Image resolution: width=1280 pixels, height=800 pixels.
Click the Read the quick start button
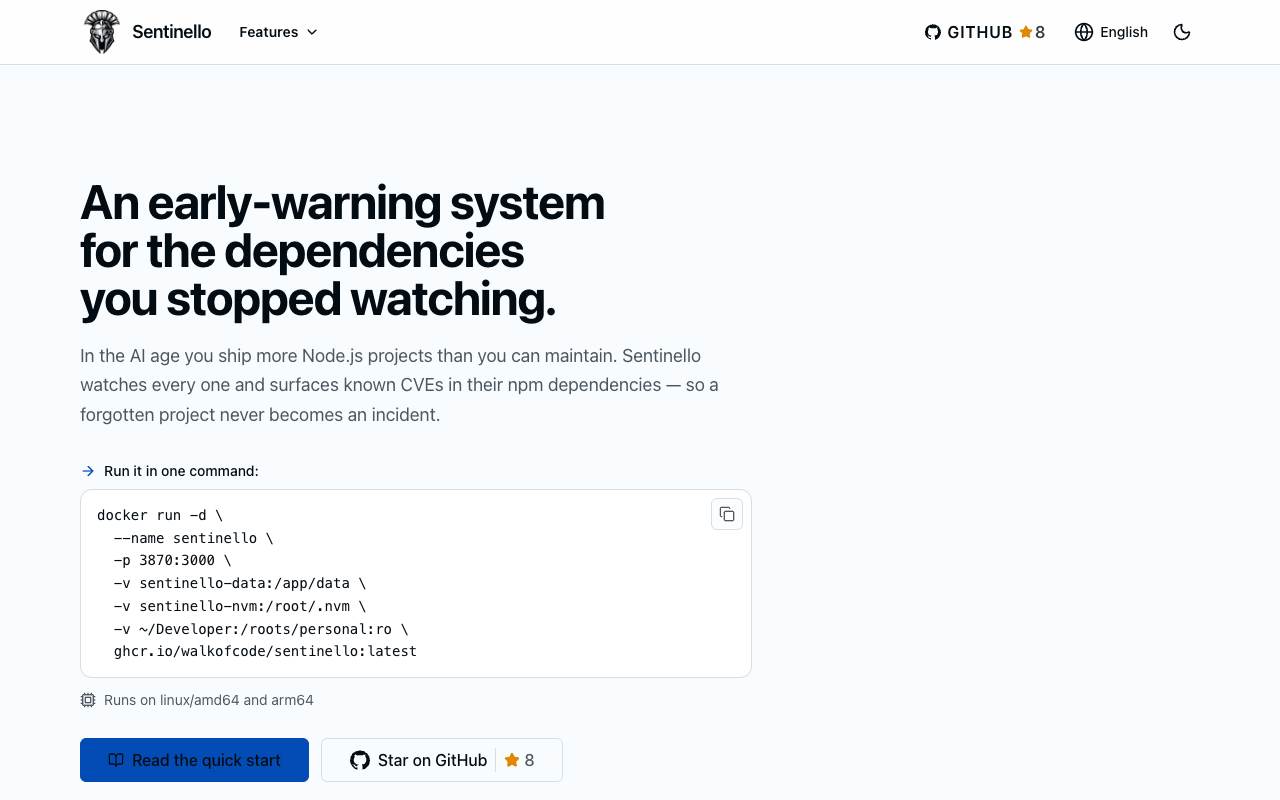coord(194,760)
